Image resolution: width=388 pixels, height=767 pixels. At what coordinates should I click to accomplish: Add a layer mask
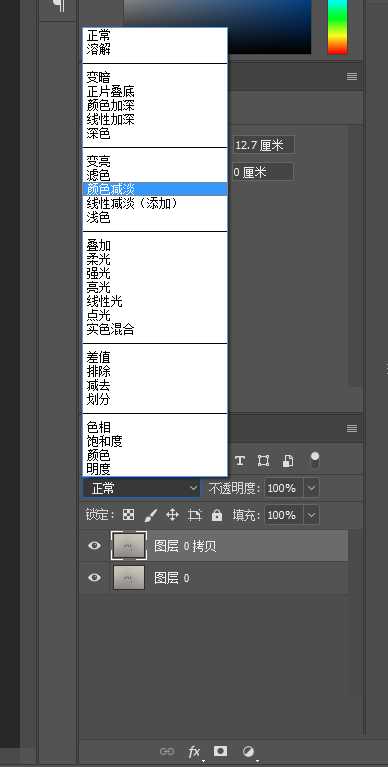(221, 751)
